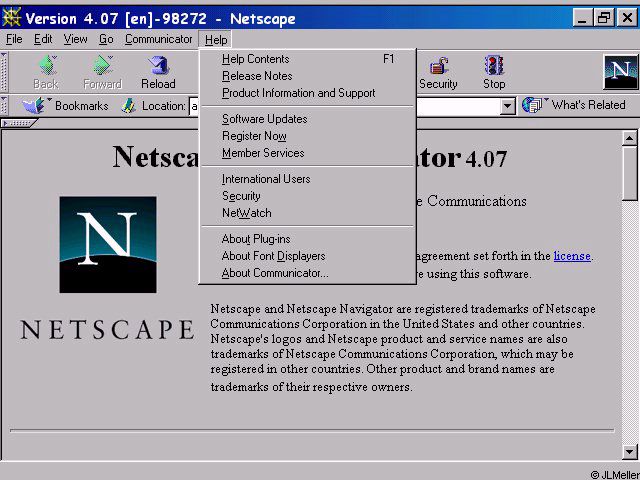Select Register Now menu entry
This screenshot has width=640, height=480.
308,136
